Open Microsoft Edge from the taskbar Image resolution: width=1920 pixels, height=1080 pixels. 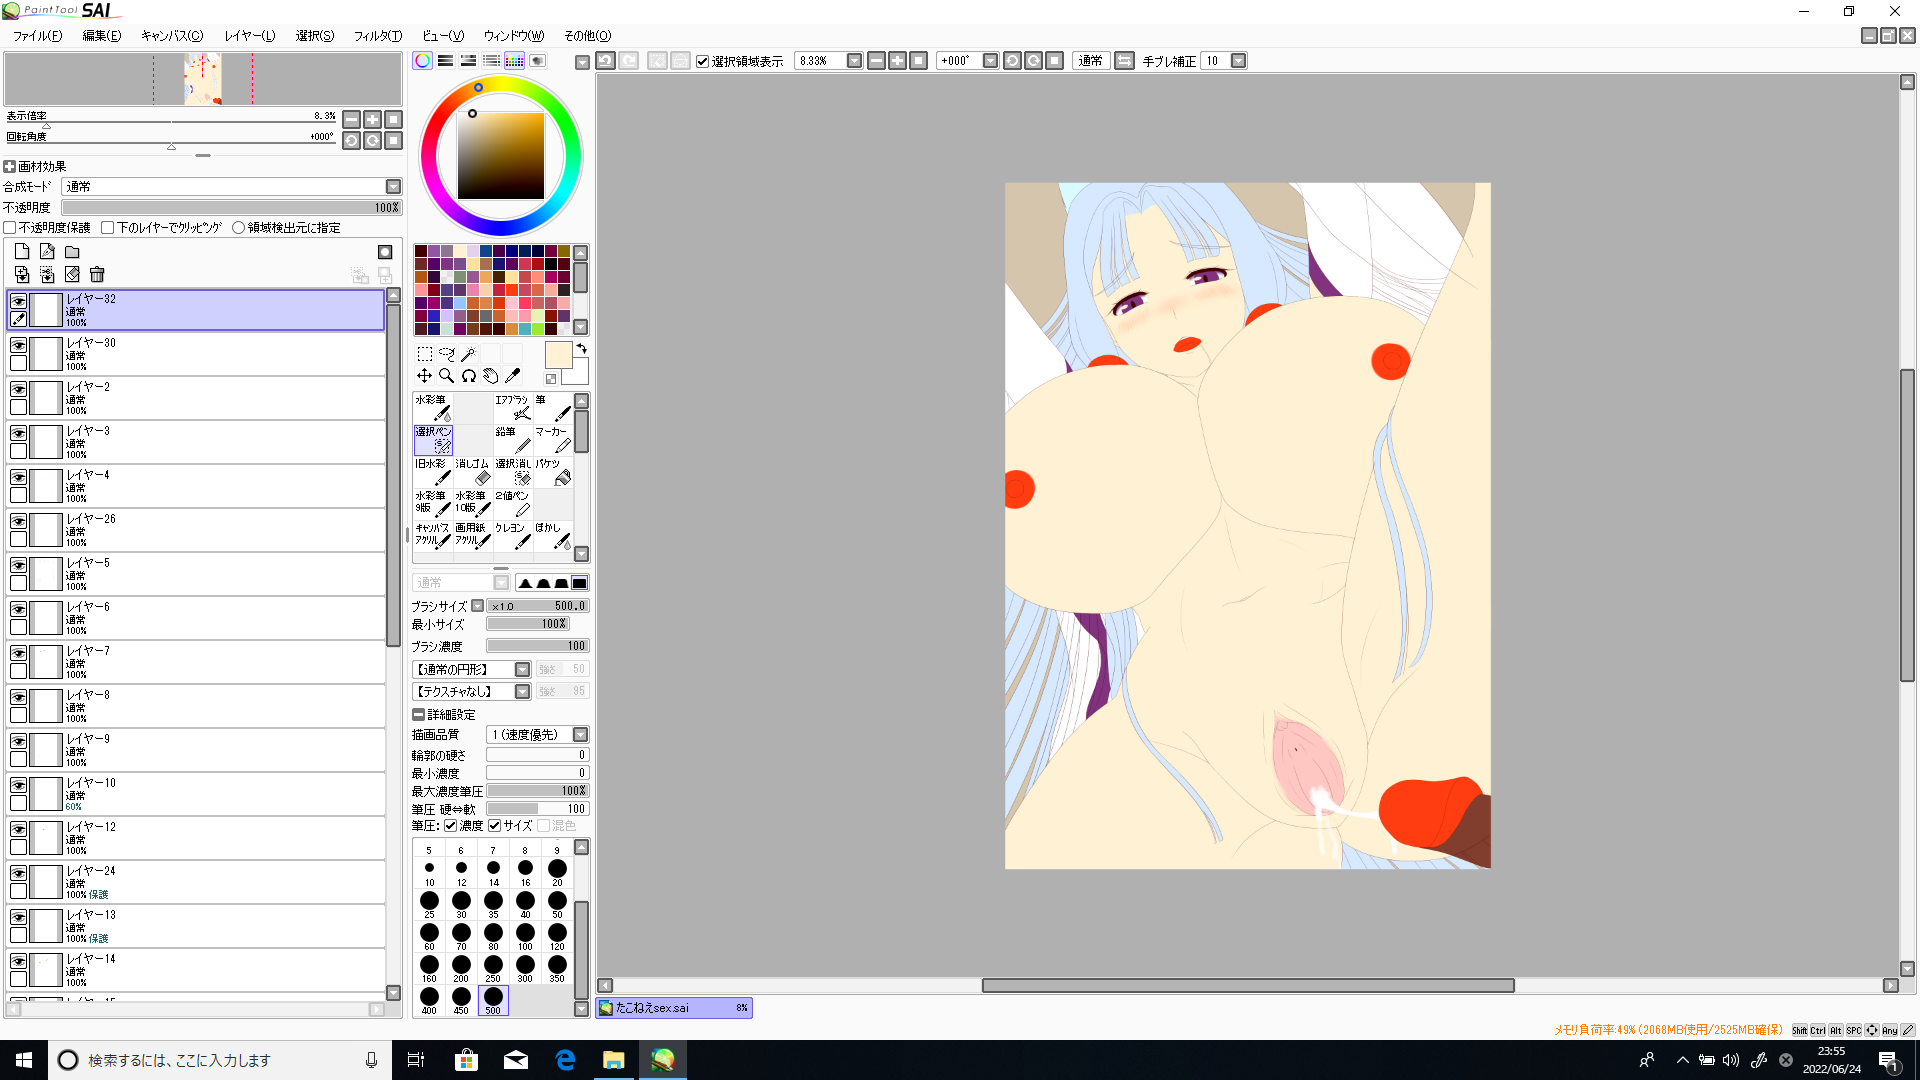565,1060
